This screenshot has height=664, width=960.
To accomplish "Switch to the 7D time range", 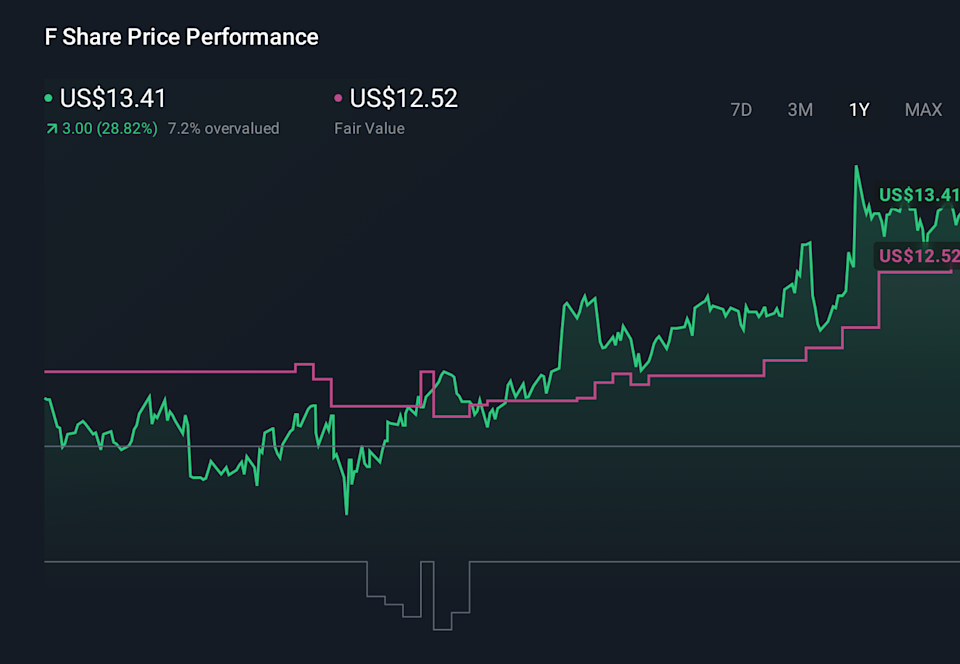I will (x=741, y=110).
